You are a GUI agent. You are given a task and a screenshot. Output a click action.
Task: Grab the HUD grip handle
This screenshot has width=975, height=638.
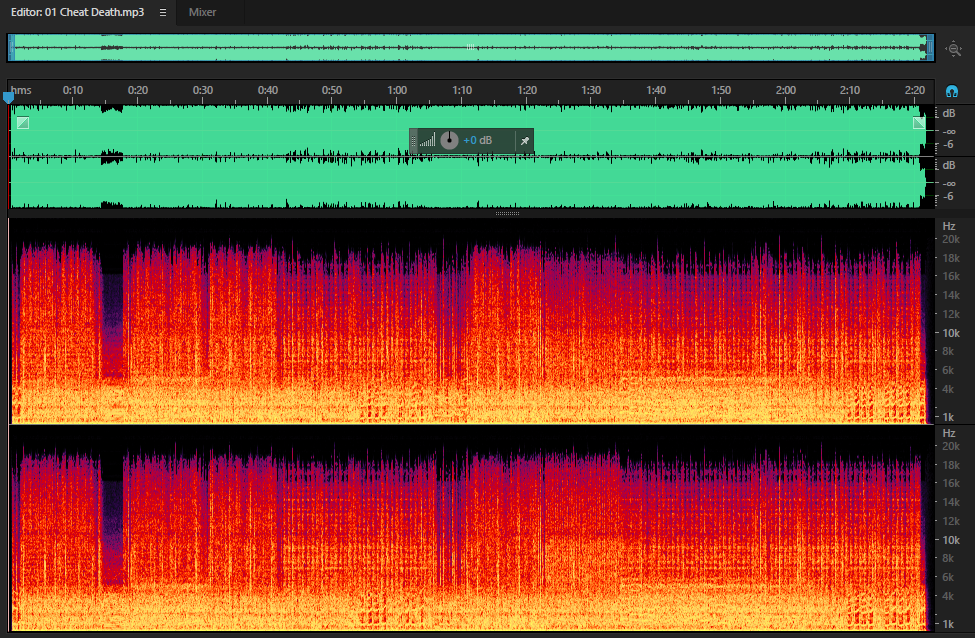click(x=414, y=141)
